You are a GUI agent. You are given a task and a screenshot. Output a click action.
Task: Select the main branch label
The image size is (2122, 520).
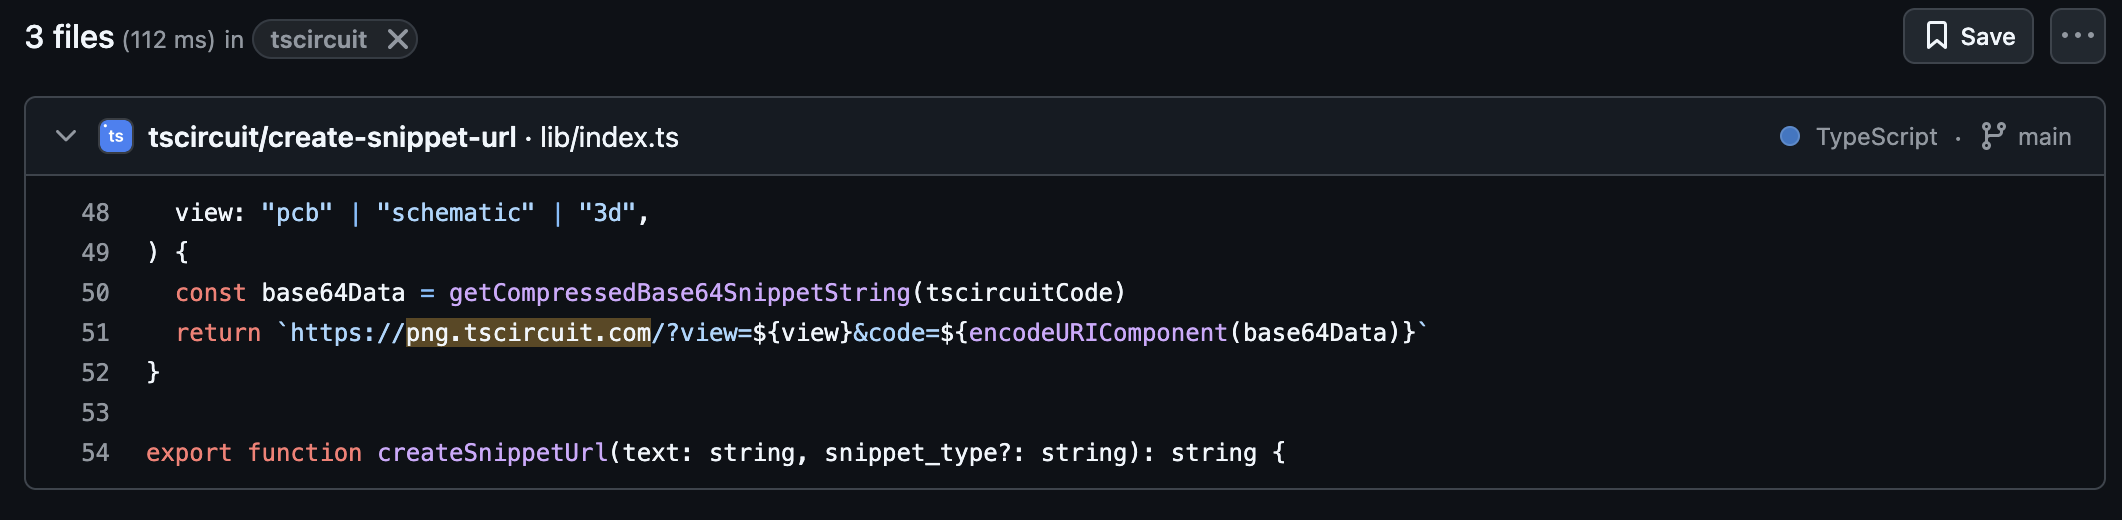pyautogui.click(x=2044, y=137)
